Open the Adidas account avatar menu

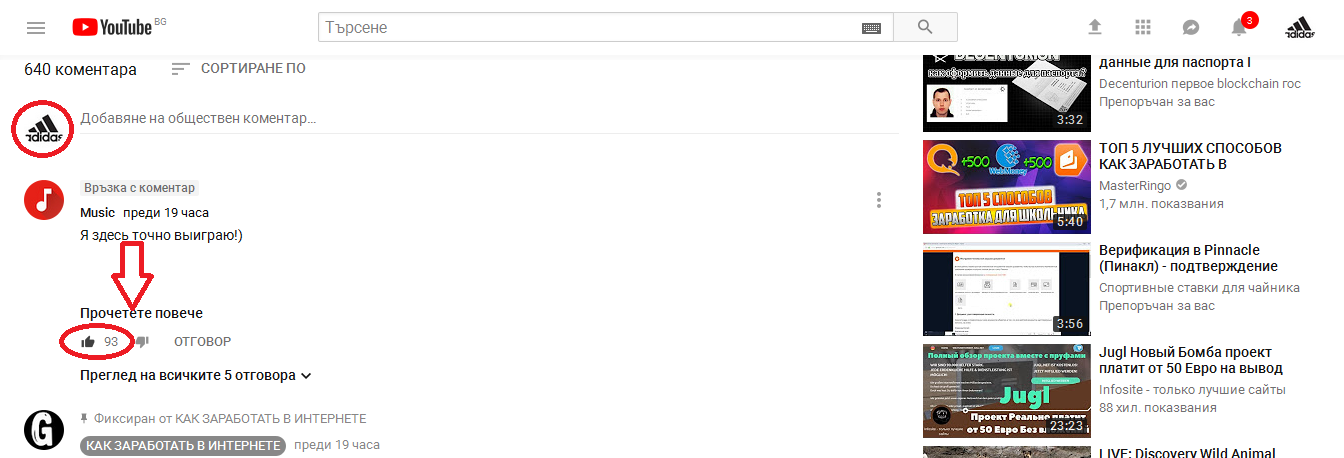coord(1299,27)
